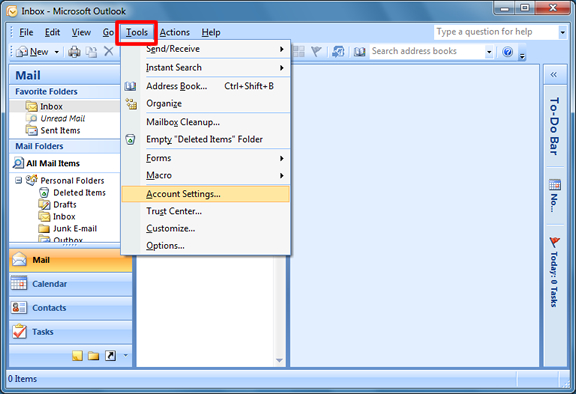Click the Outlook icon in the title bar
This screenshot has width=576, height=394.
(x=12, y=11)
